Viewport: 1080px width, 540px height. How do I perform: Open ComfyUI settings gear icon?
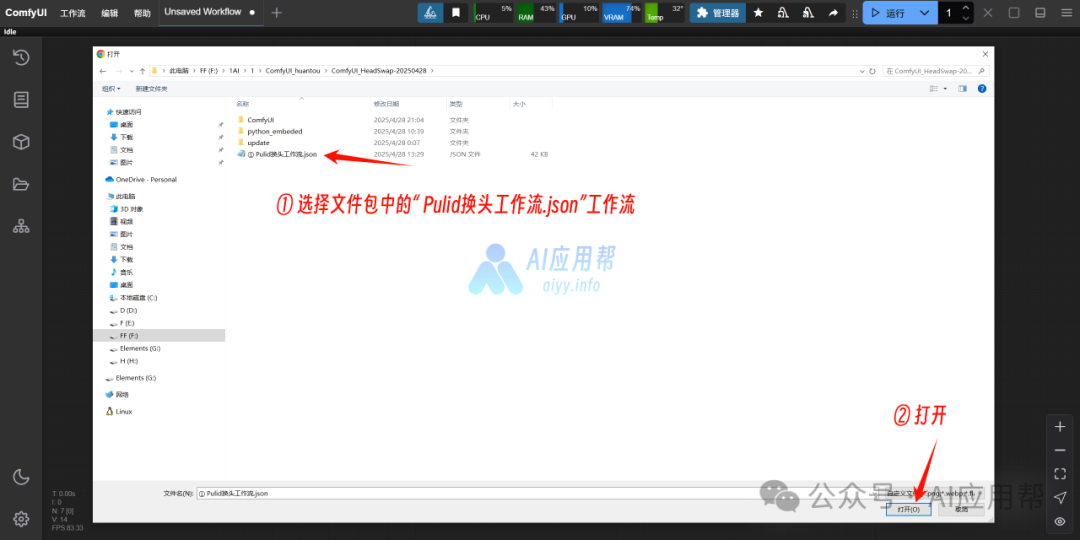click(21, 519)
